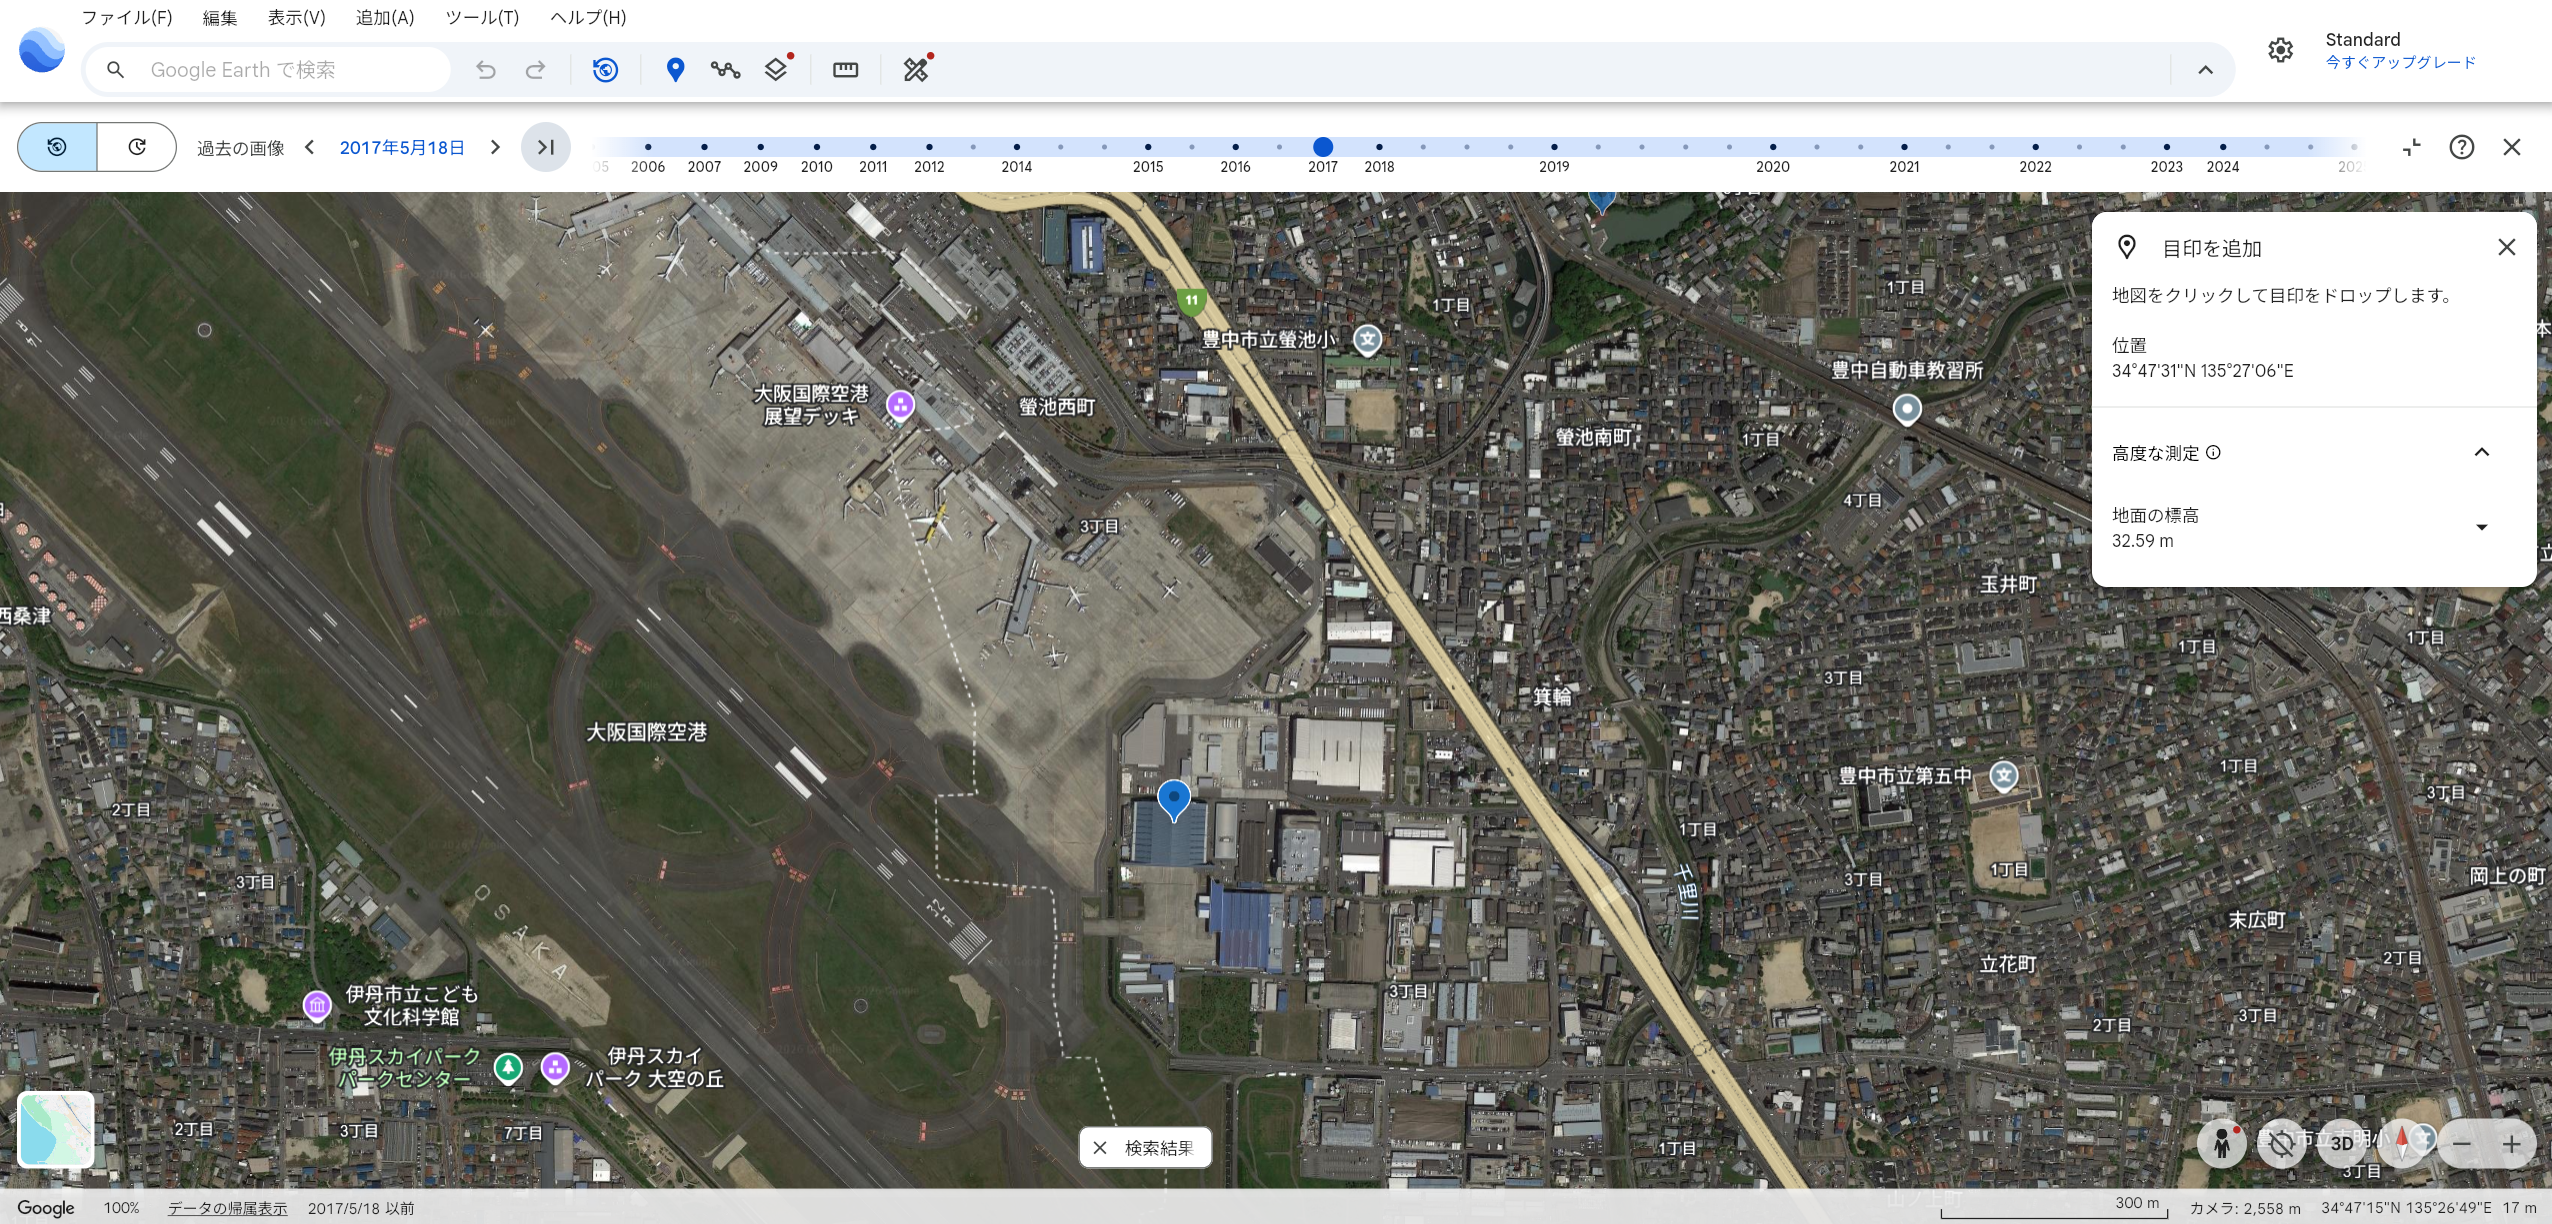Toggle my-location tracking button
Screen dimensions: 2552x1224
2281,1143
